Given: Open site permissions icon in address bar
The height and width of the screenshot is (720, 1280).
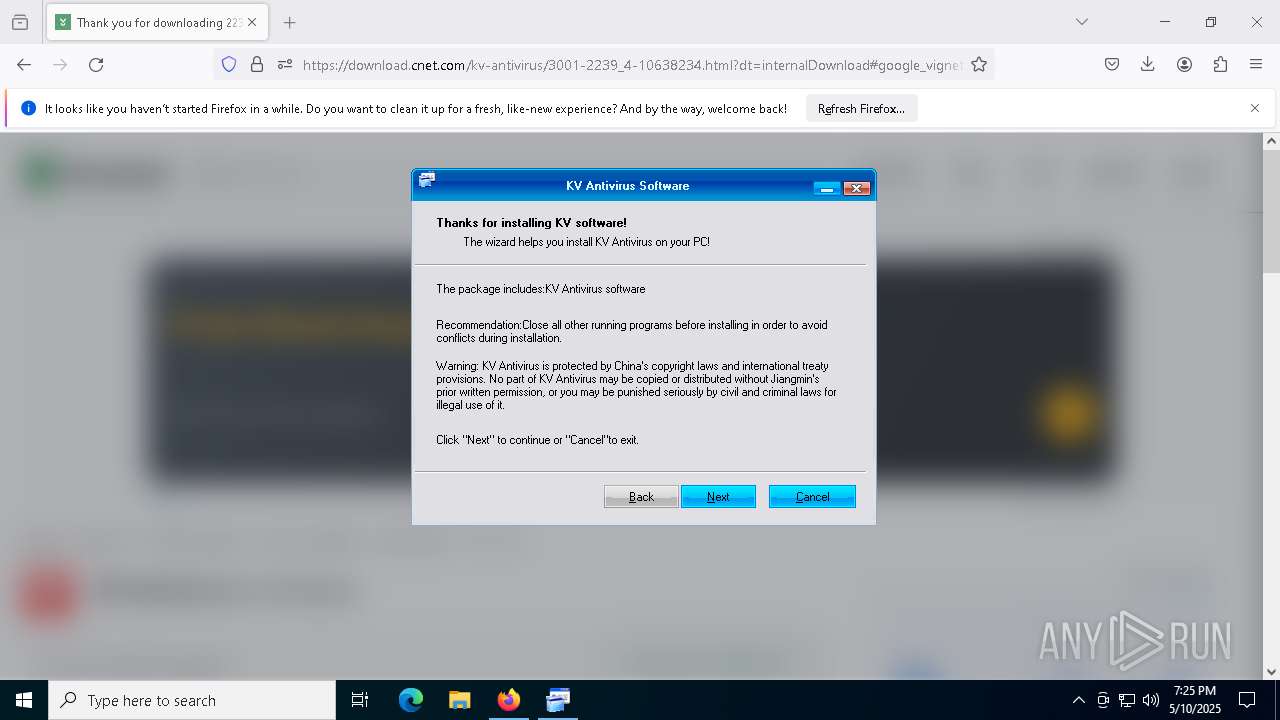Looking at the screenshot, I should tap(285, 64).
